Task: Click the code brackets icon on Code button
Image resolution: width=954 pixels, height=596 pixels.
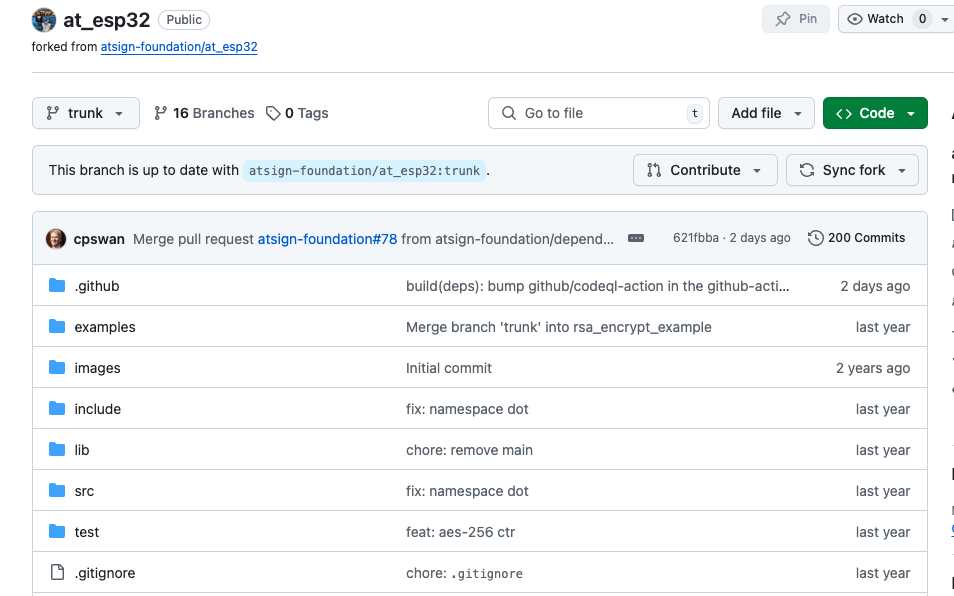Action: (x=844, y=114)
